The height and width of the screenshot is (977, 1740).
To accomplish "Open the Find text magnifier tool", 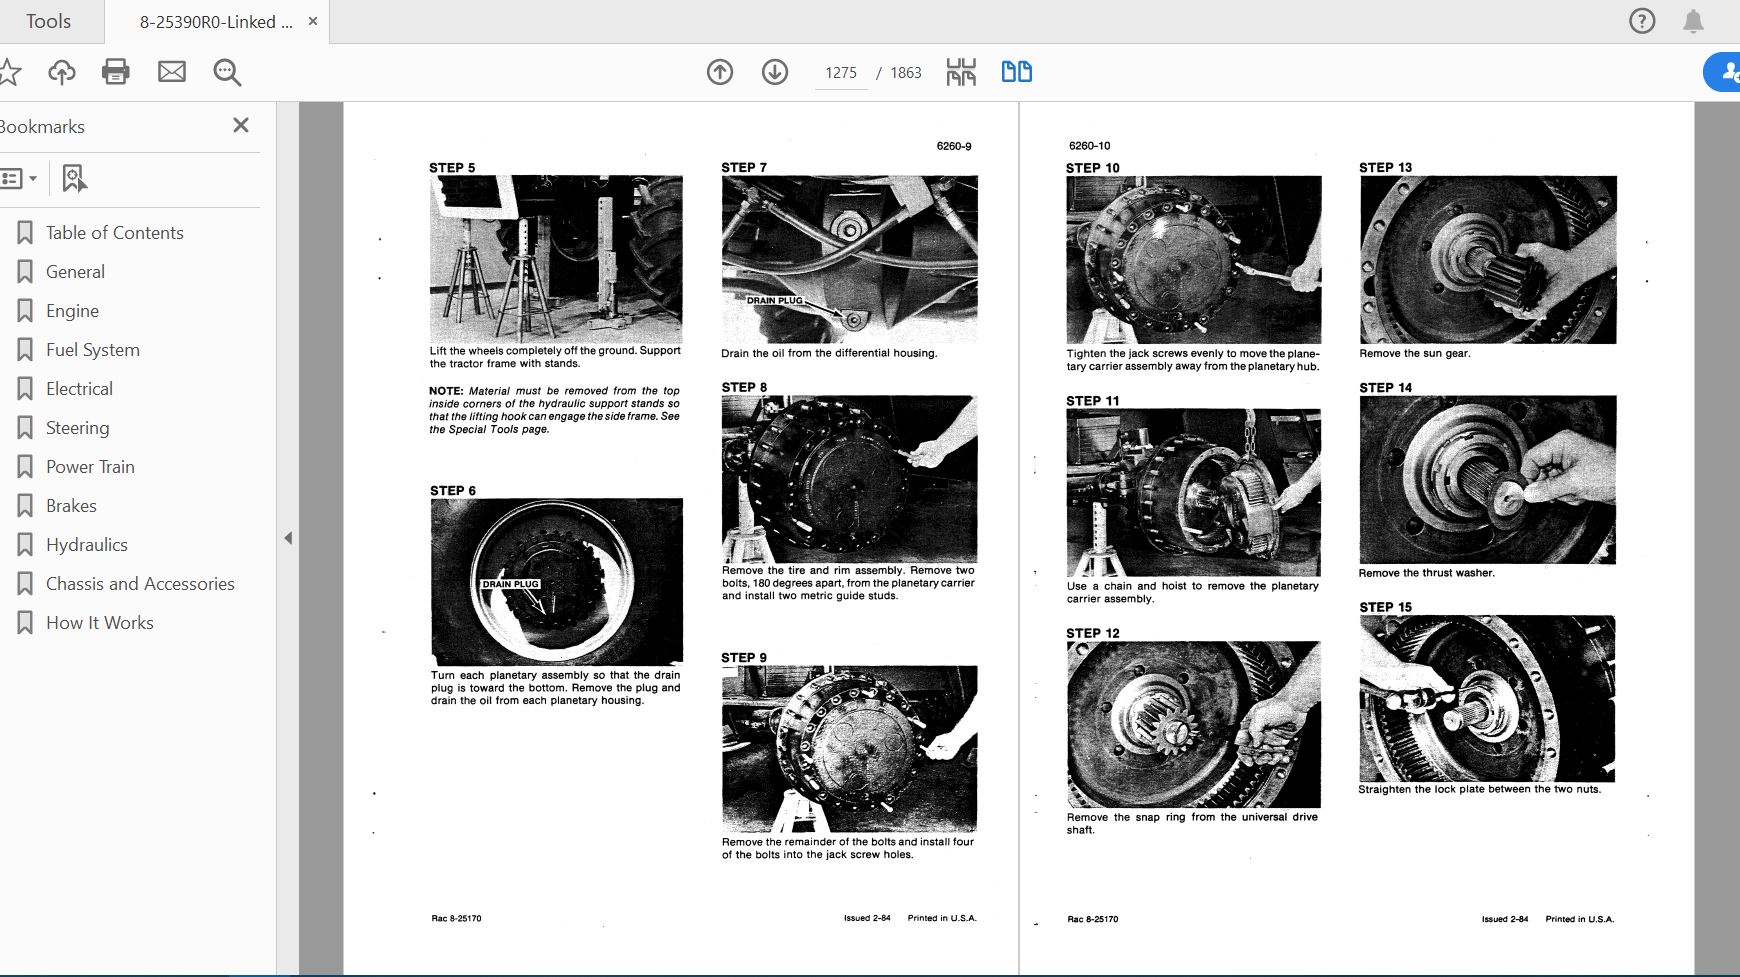I will (x=227, y=72).
